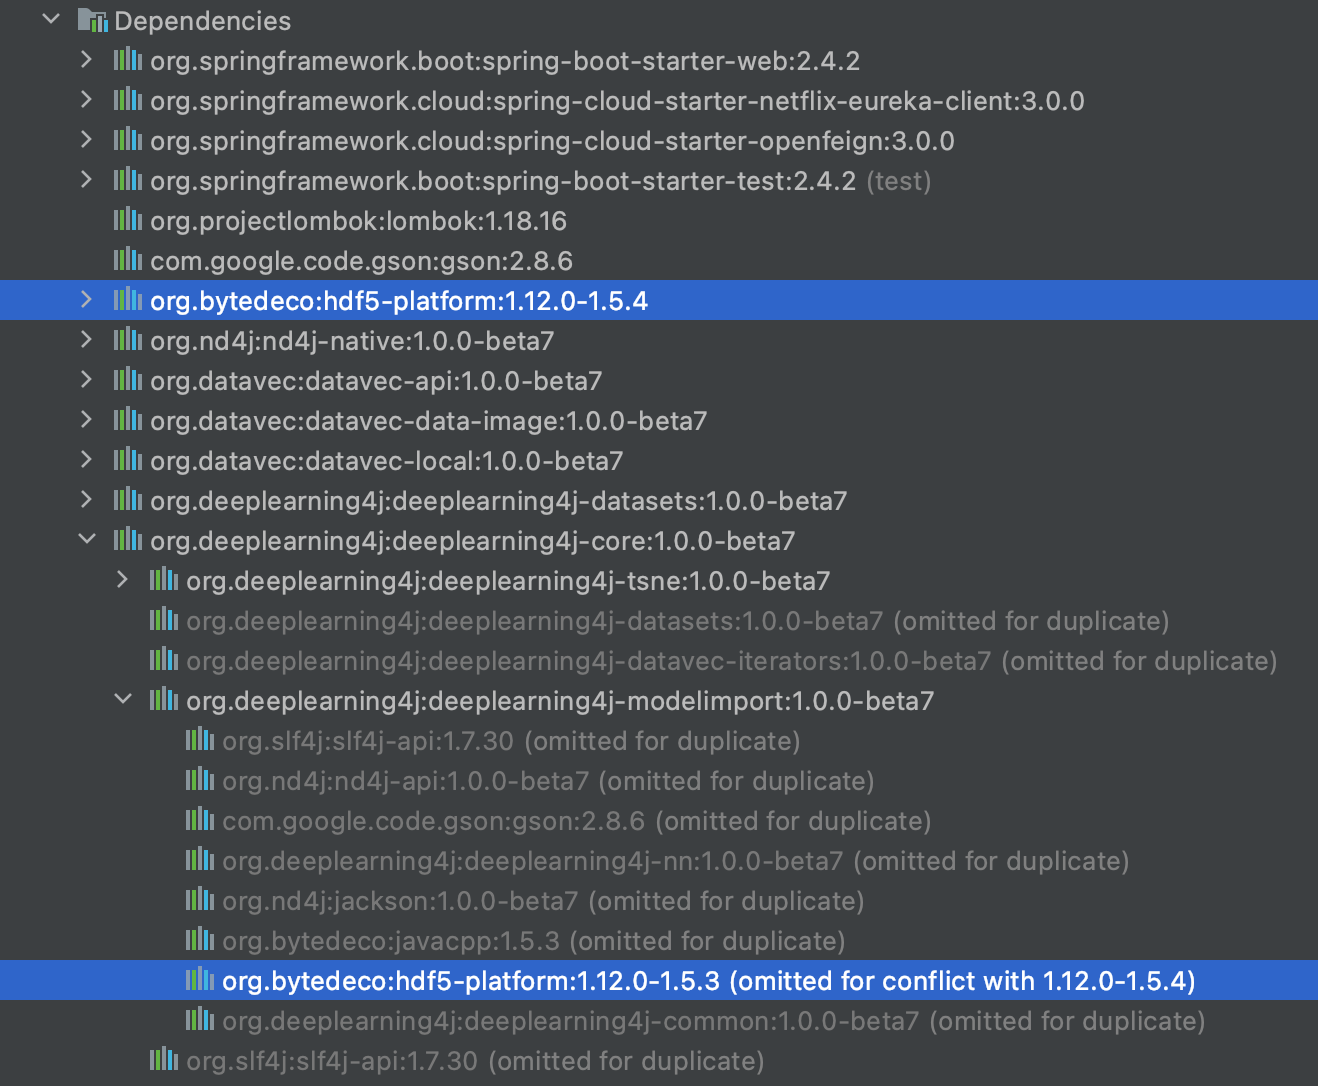Viewport: 1318px width, 1086px height.
Task: Click the library icon next to deeplearning4j-modelimport
Action: [x=163, y=700]
